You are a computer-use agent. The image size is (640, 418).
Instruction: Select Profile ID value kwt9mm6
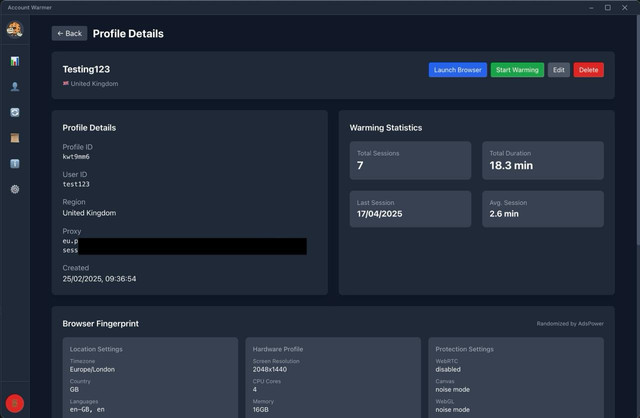pos(76,157)
